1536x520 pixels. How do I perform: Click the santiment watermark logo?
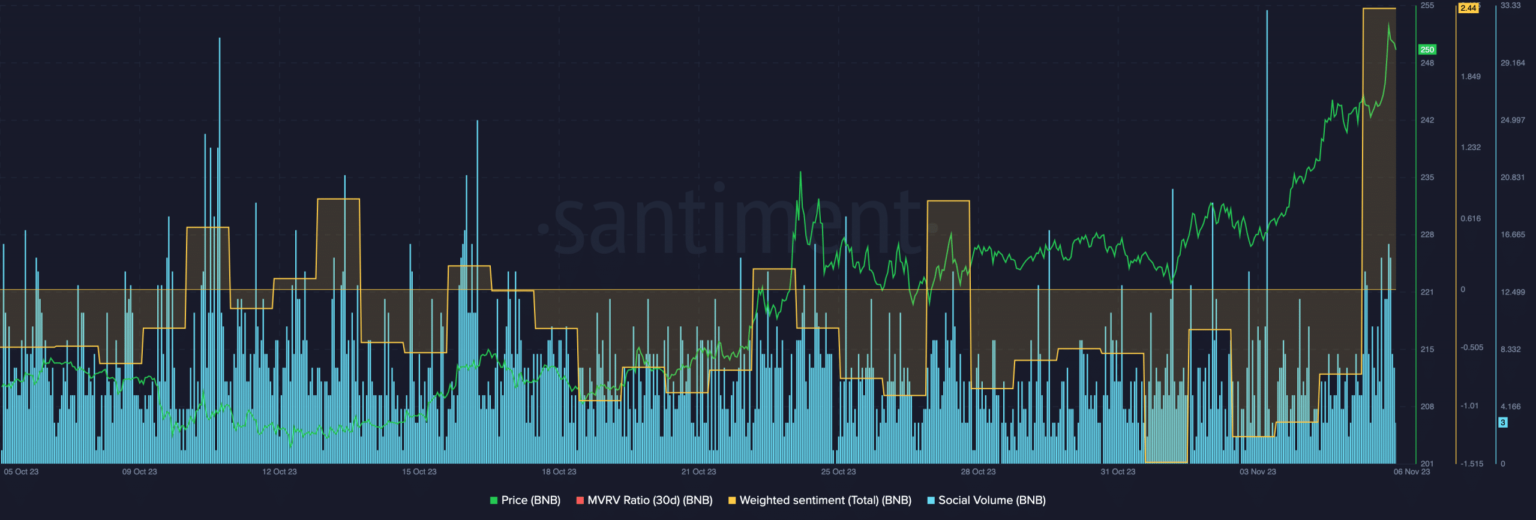(735, 223)
